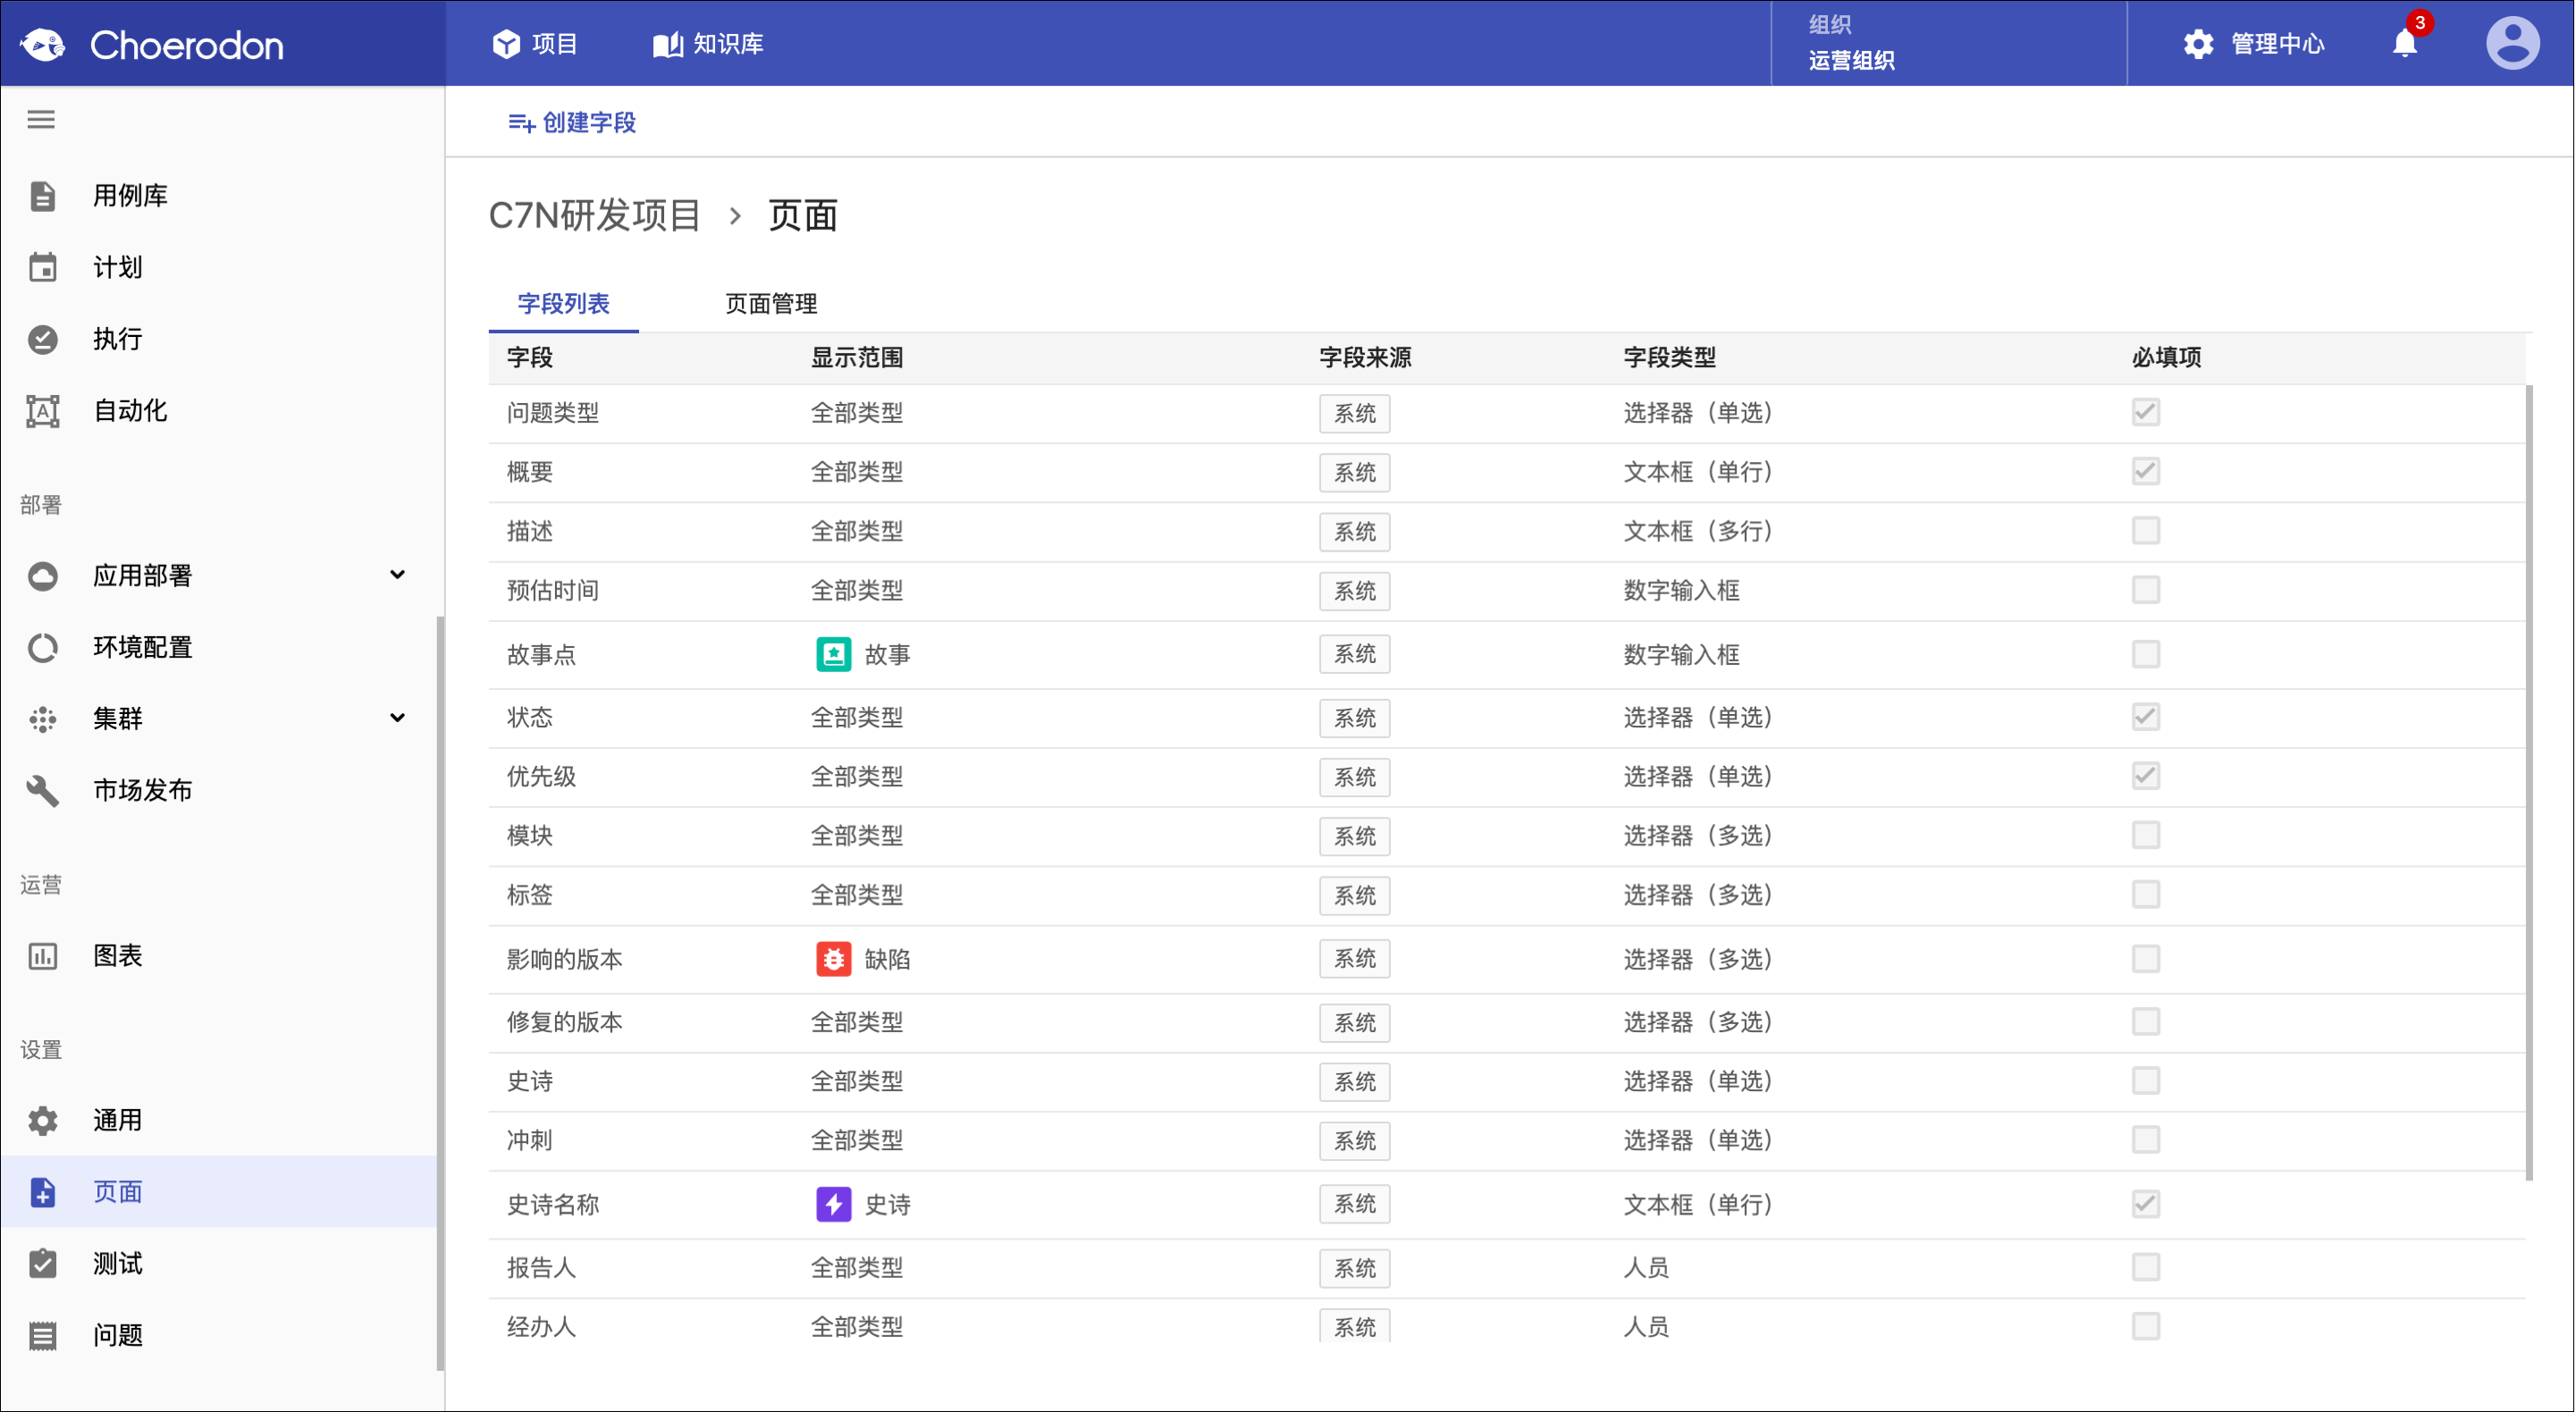Viewport: 2576px width, 1412px height.
Task: Click the purple 史诗 epic type icon
Action: tap(833, 1205)
